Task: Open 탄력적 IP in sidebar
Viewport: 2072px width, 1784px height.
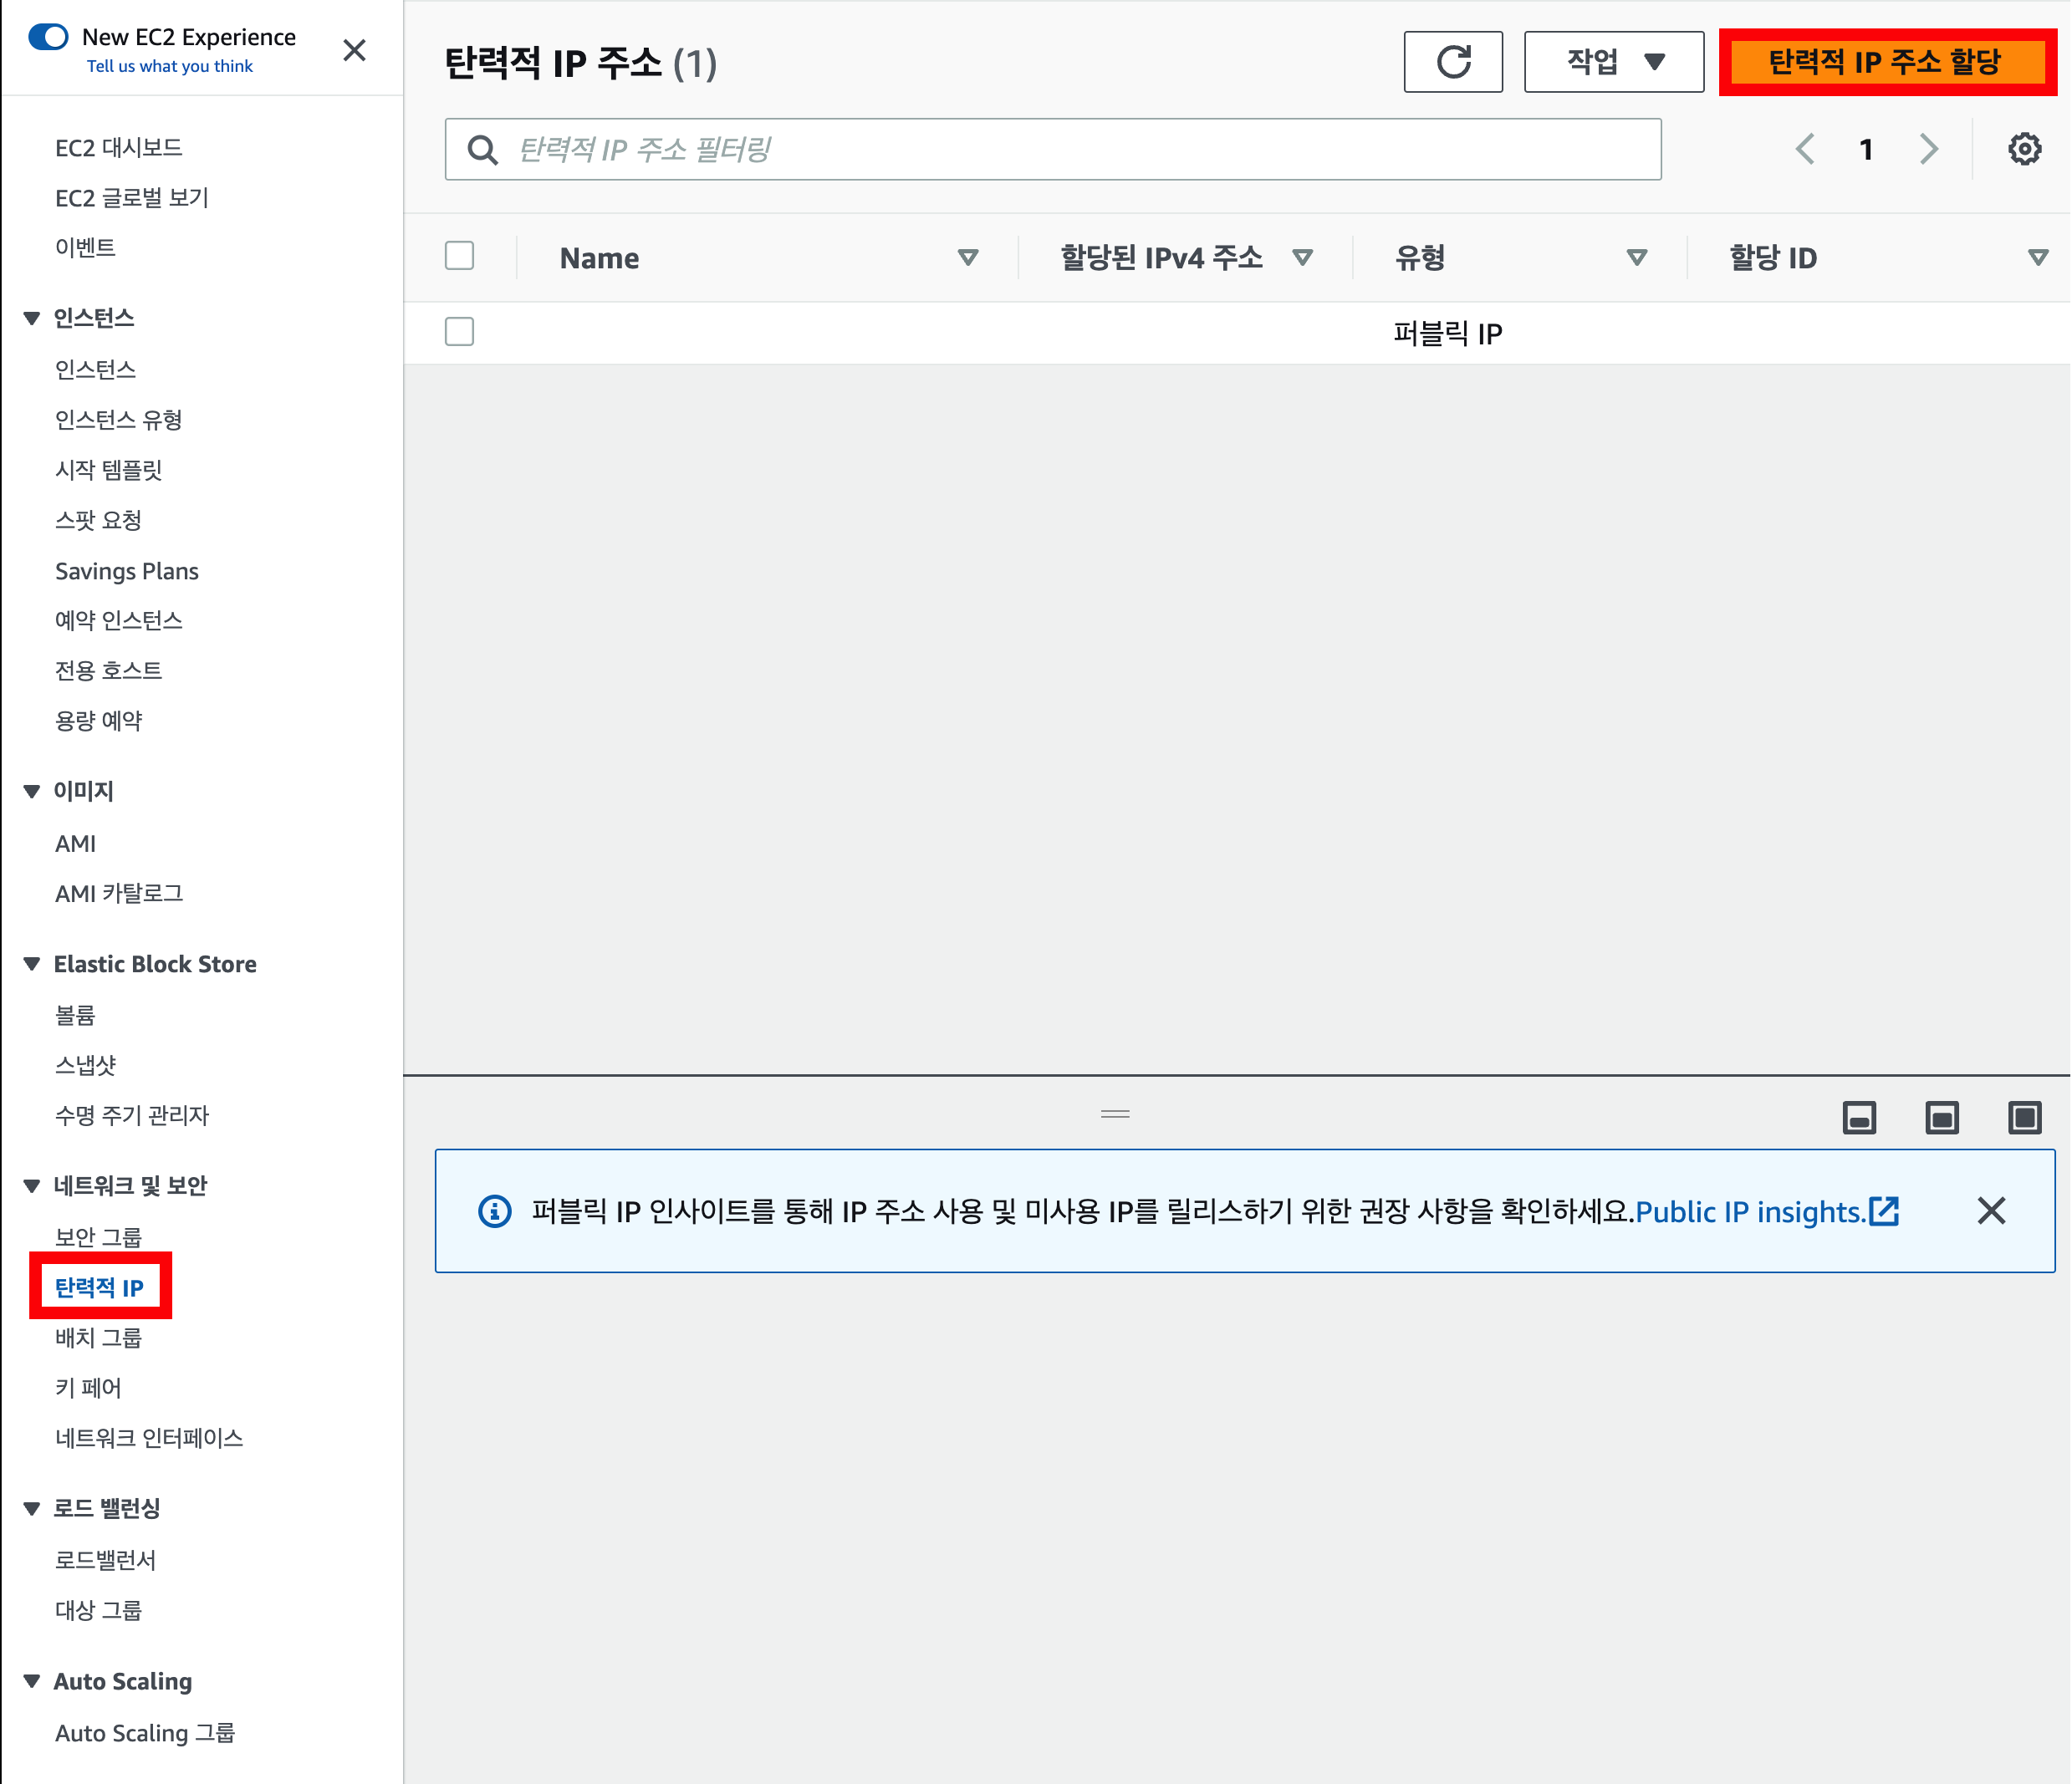Action: pos(99,1287)
